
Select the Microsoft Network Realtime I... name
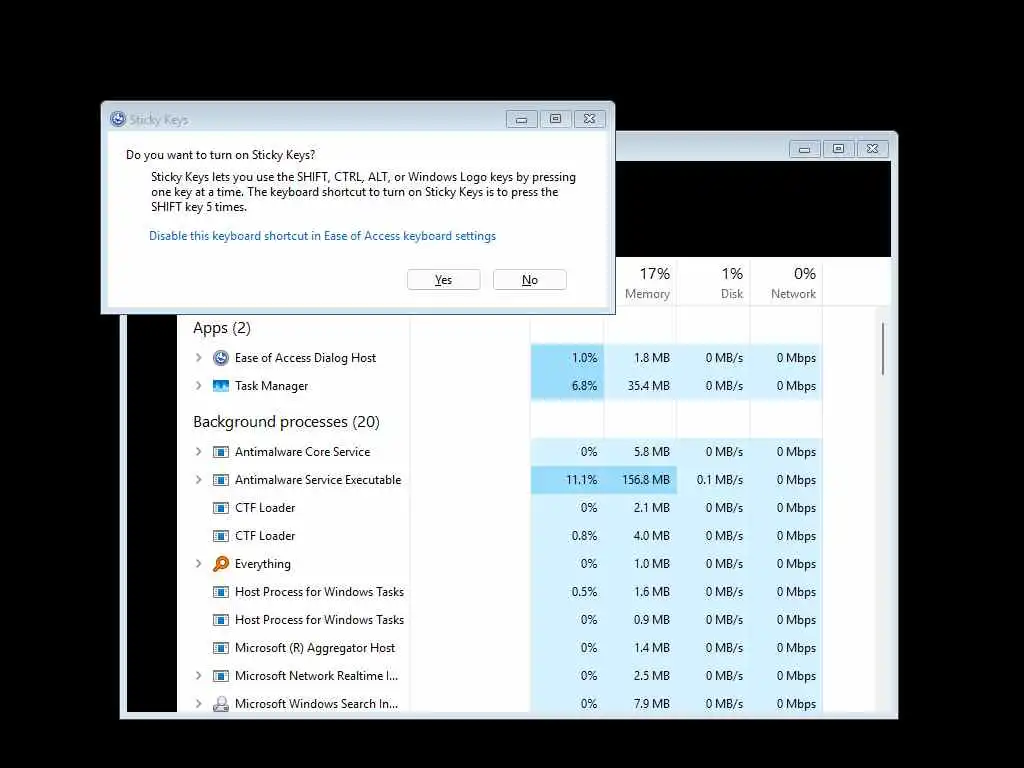pos(316,676)
